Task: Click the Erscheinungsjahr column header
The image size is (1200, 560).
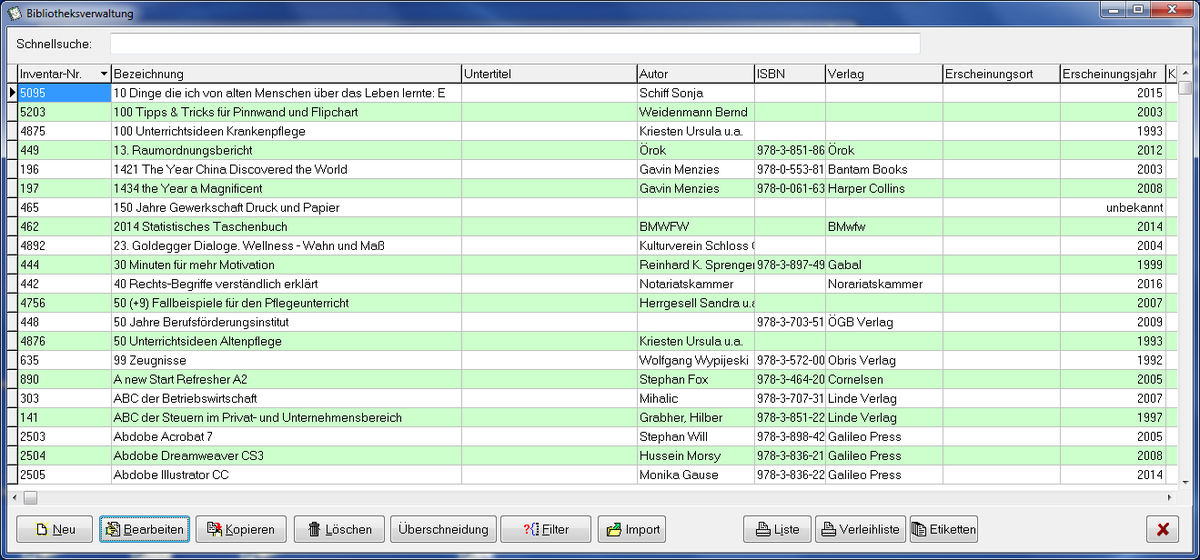Action: click(x=1113, y=74)
